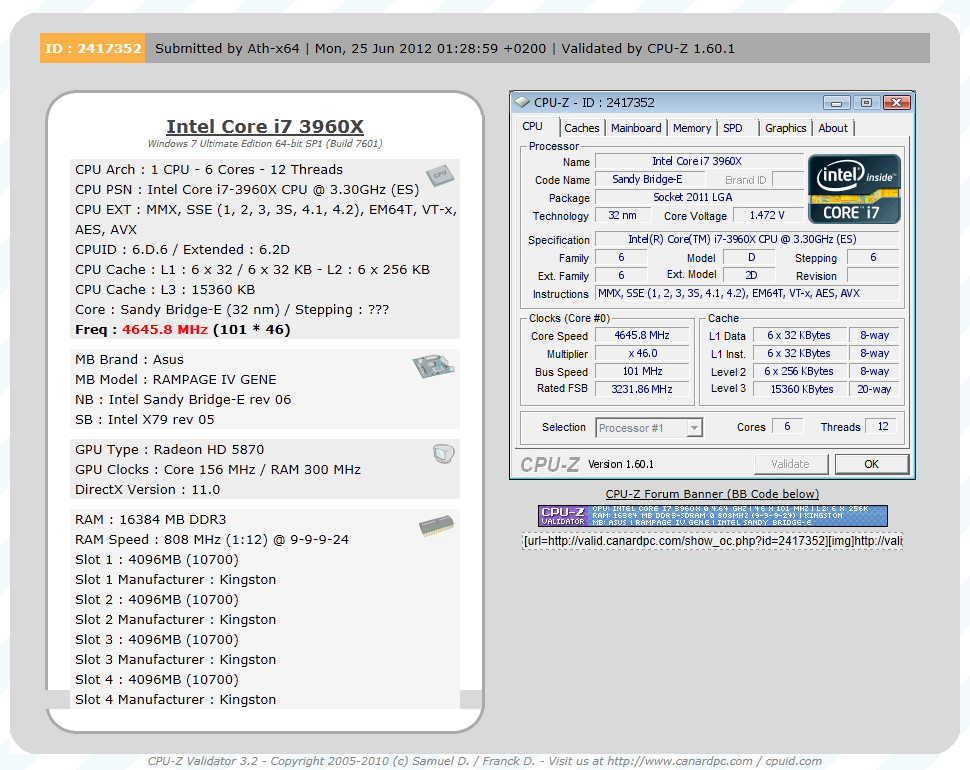Click the 'Version 1.60.1' label in CPU-Z
Viewport: 970px width, 770px height.
click(620, 464)
